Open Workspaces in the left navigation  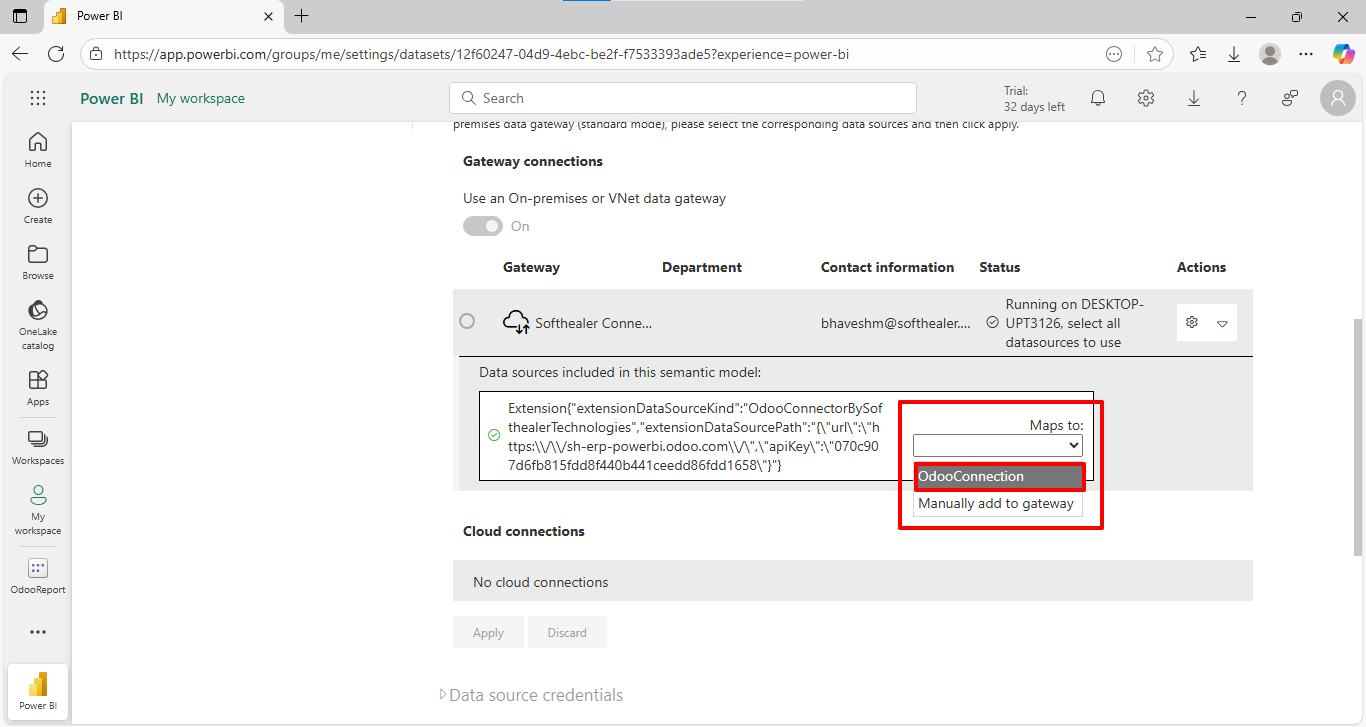(38, 447)
